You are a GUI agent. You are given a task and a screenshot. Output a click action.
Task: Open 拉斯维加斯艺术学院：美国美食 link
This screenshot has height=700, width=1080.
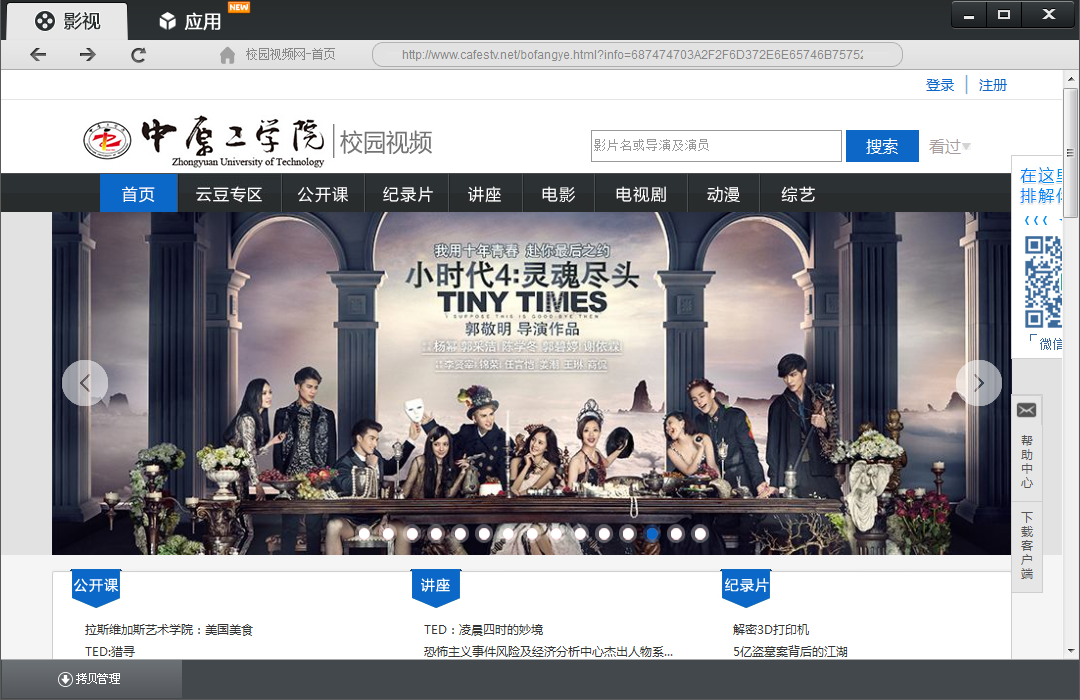pos(169,630)
